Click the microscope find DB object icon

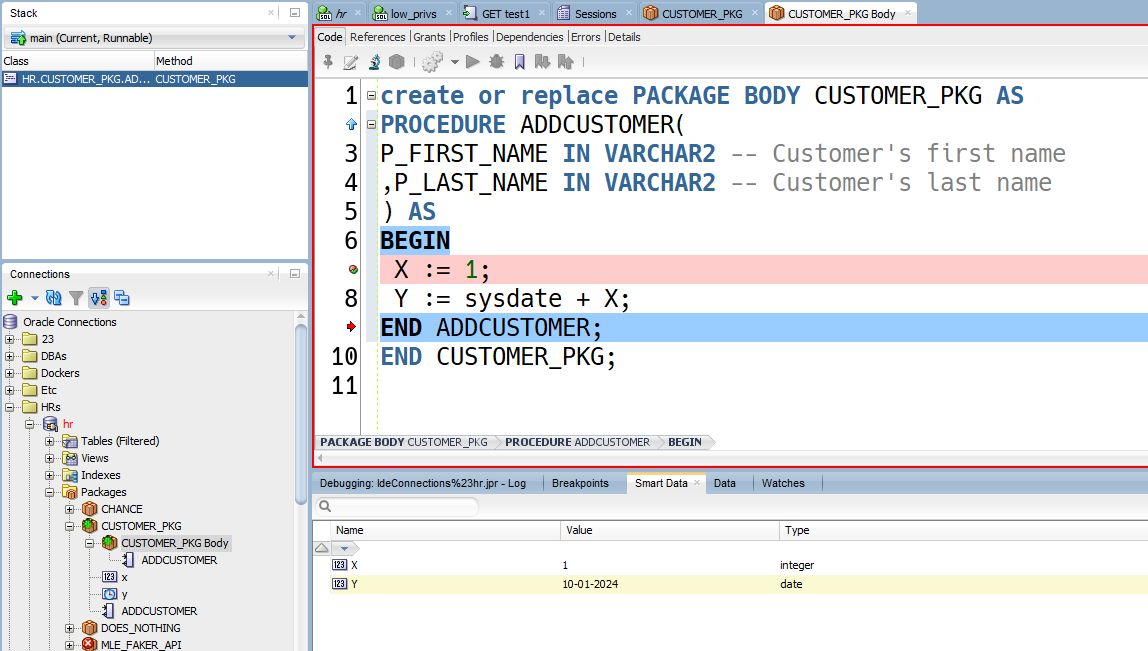(x=374, y=62)
